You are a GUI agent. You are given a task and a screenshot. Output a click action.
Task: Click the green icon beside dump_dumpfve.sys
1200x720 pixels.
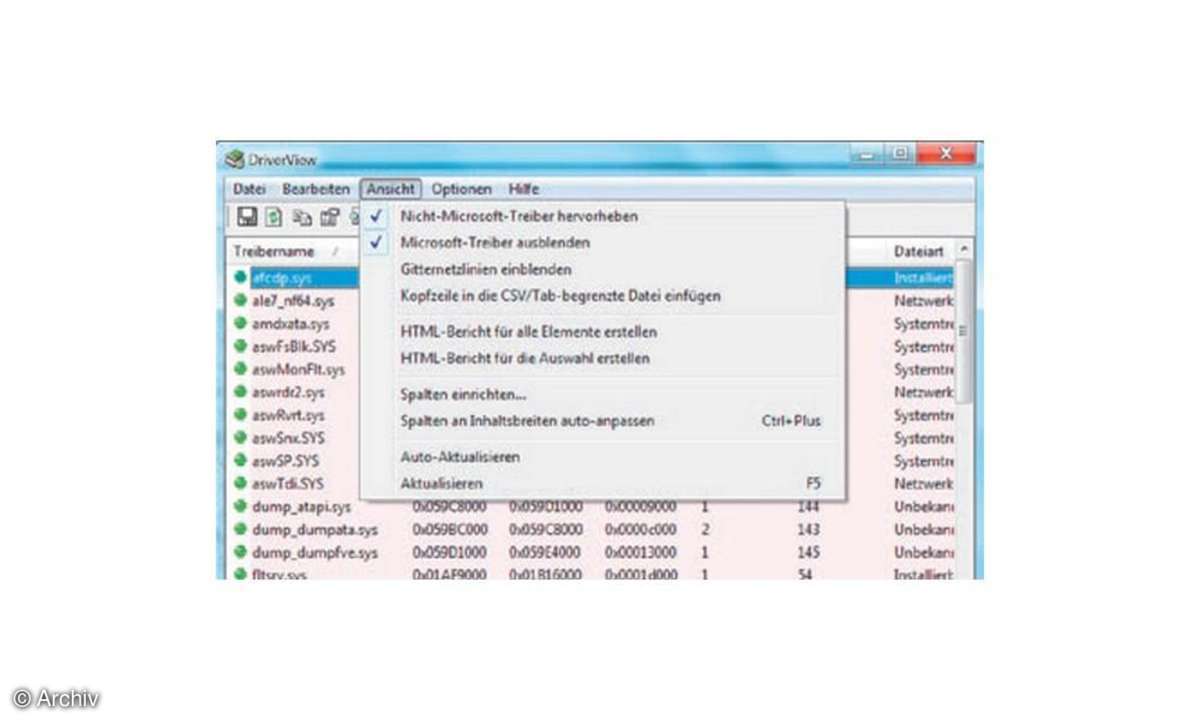tap(240, 552)
